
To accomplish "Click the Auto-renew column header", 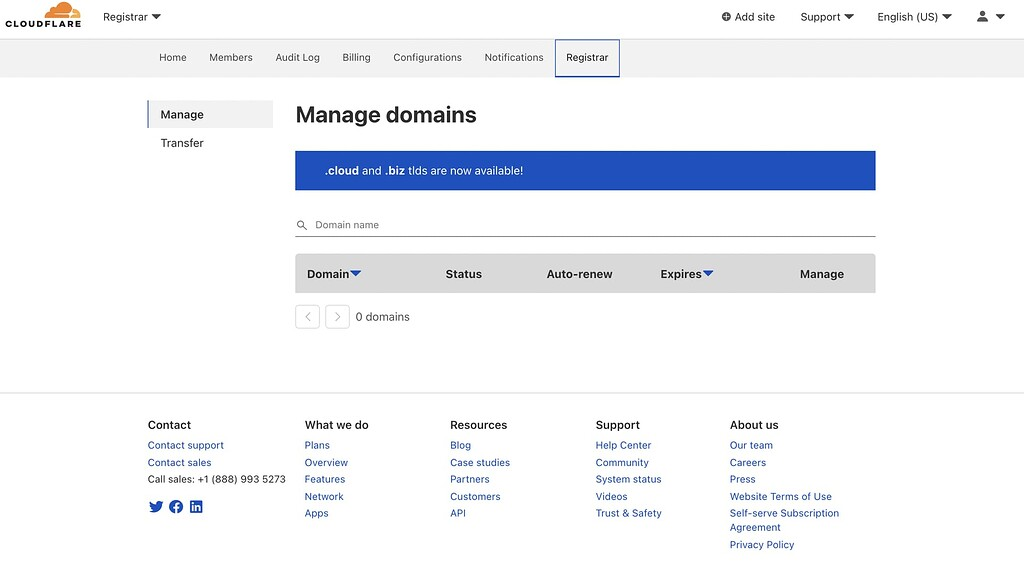I will click(x=579, y=274).
